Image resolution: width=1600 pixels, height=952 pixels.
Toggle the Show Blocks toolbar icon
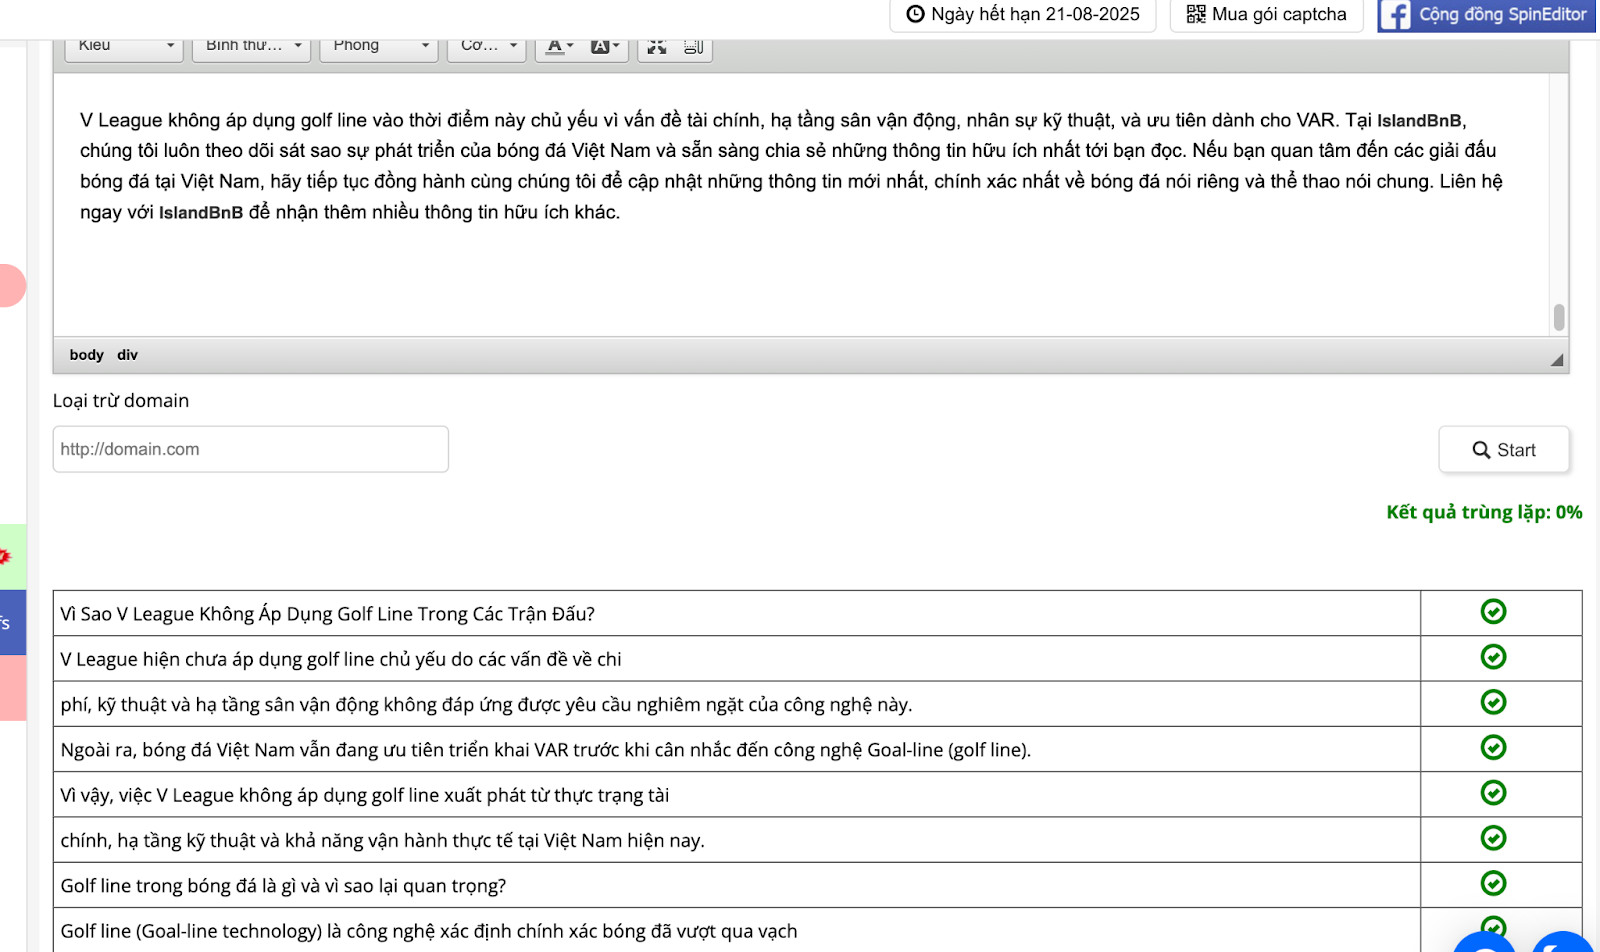click(693, 47)
